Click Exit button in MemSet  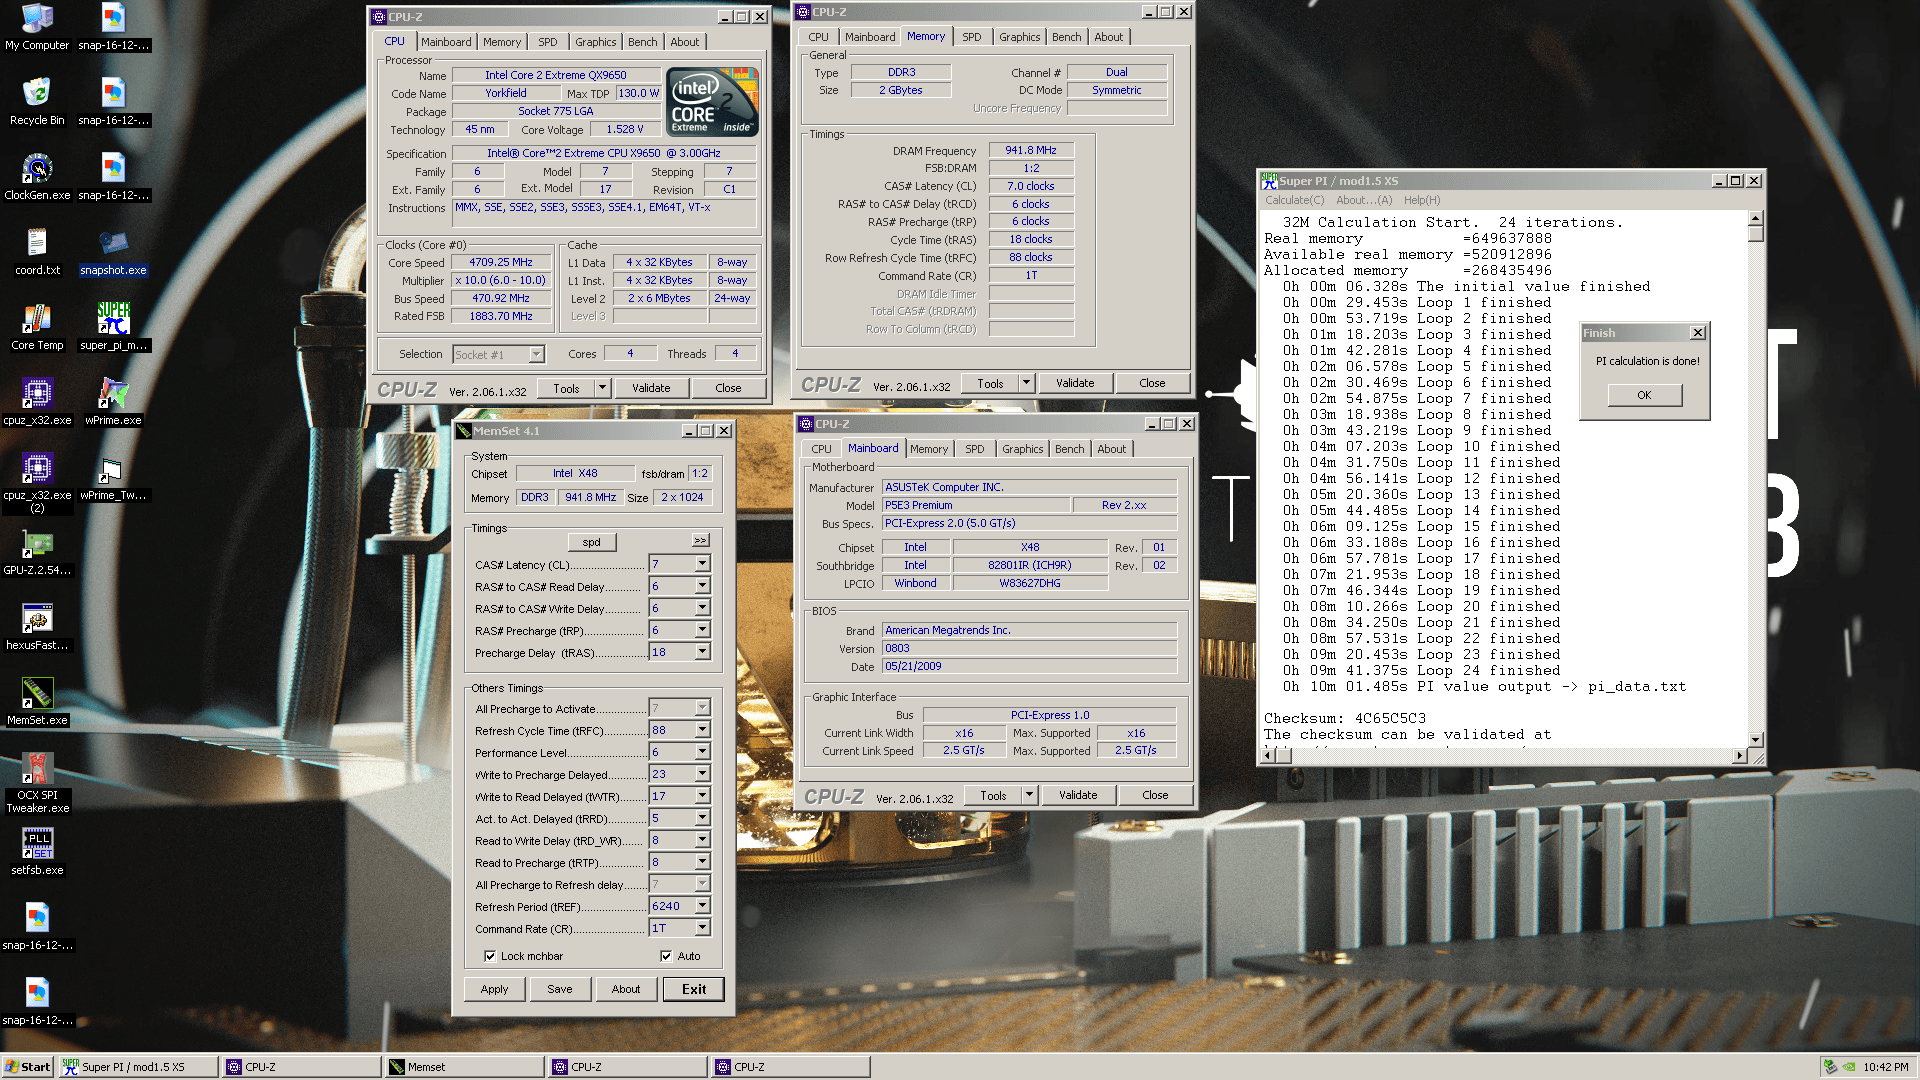point(694,989)
